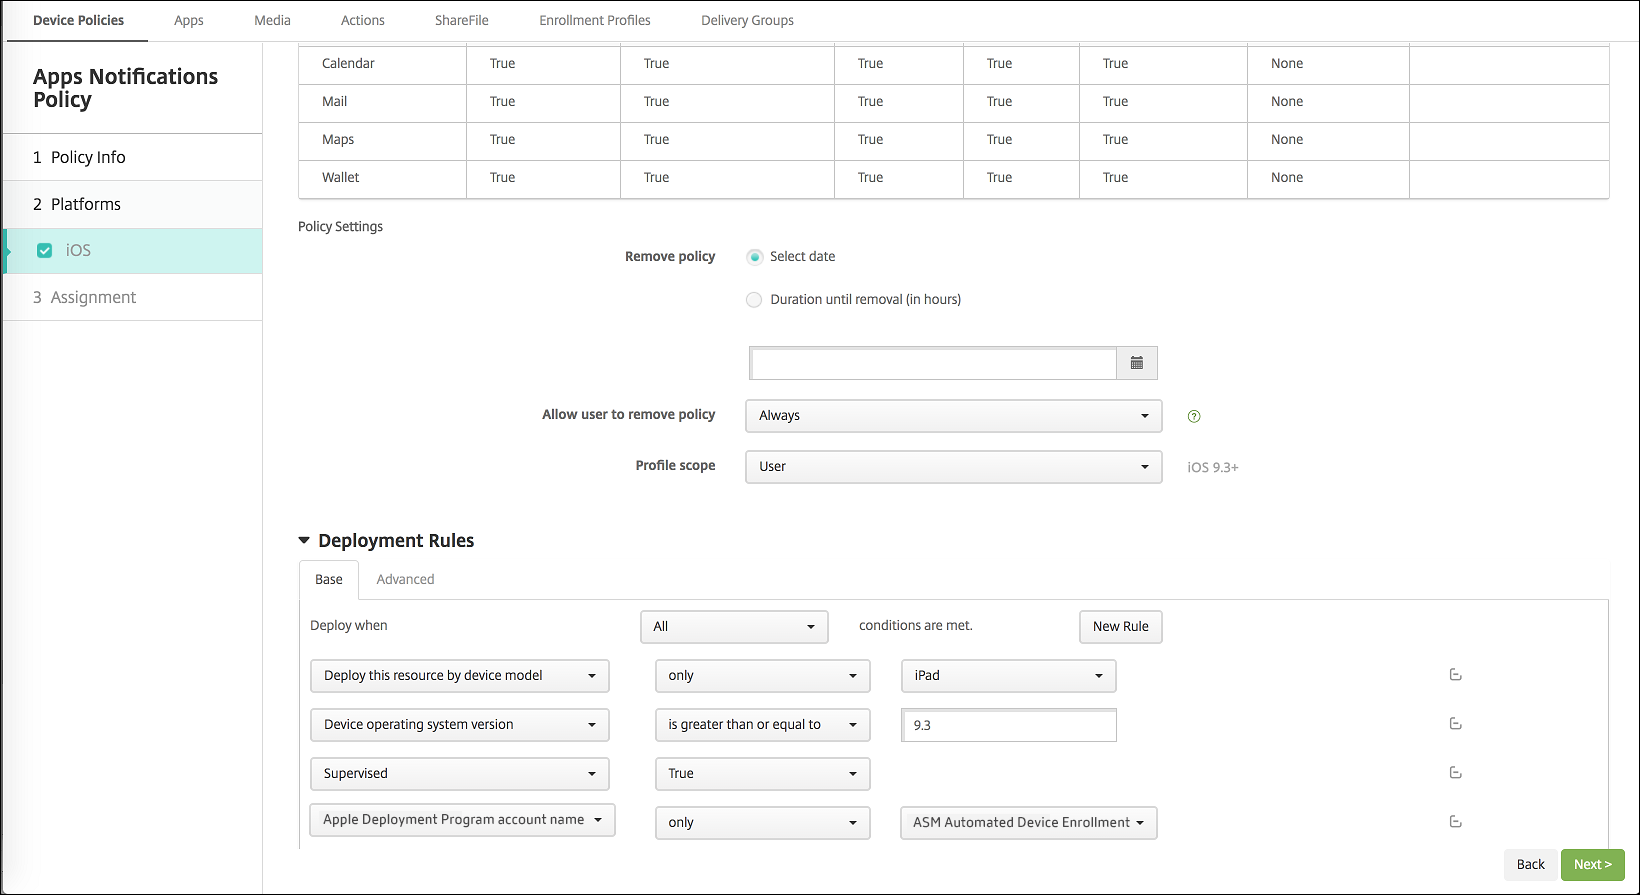Click the Back button
The image size is (1640, 895).
[x=1530, y=865]
